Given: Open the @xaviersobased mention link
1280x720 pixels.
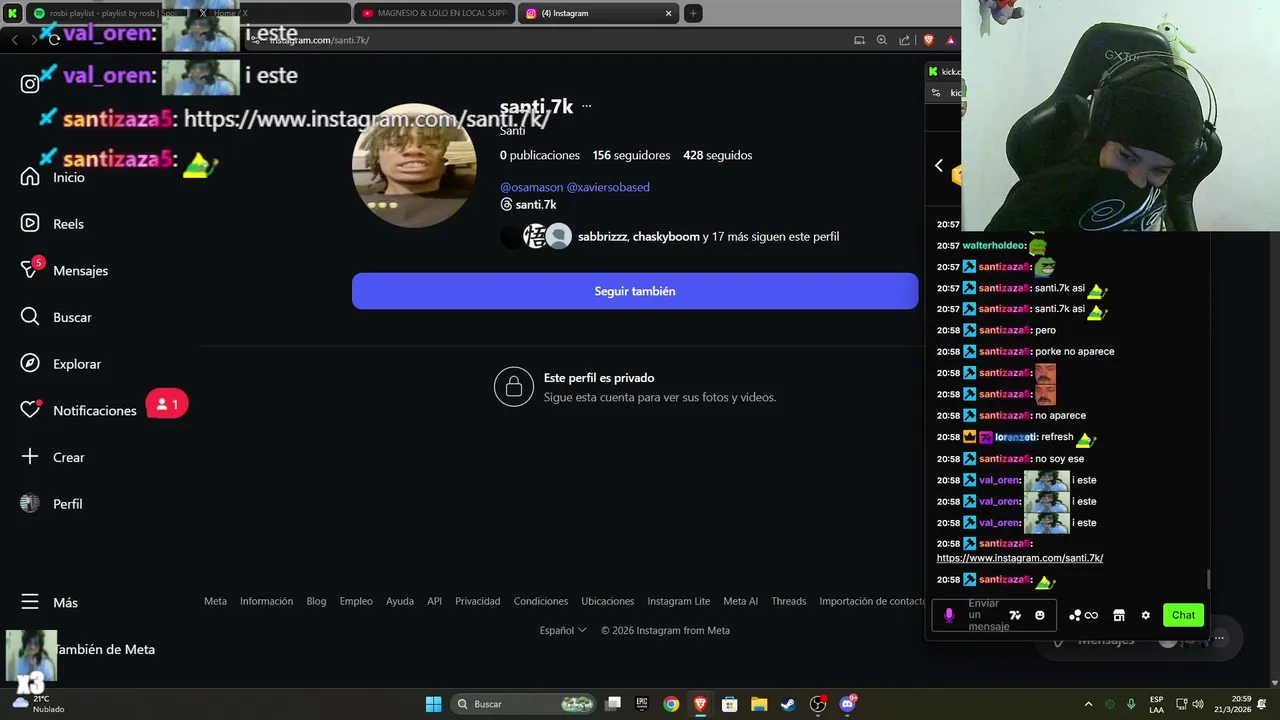Looking at the screenshot, I should (608, 187).
